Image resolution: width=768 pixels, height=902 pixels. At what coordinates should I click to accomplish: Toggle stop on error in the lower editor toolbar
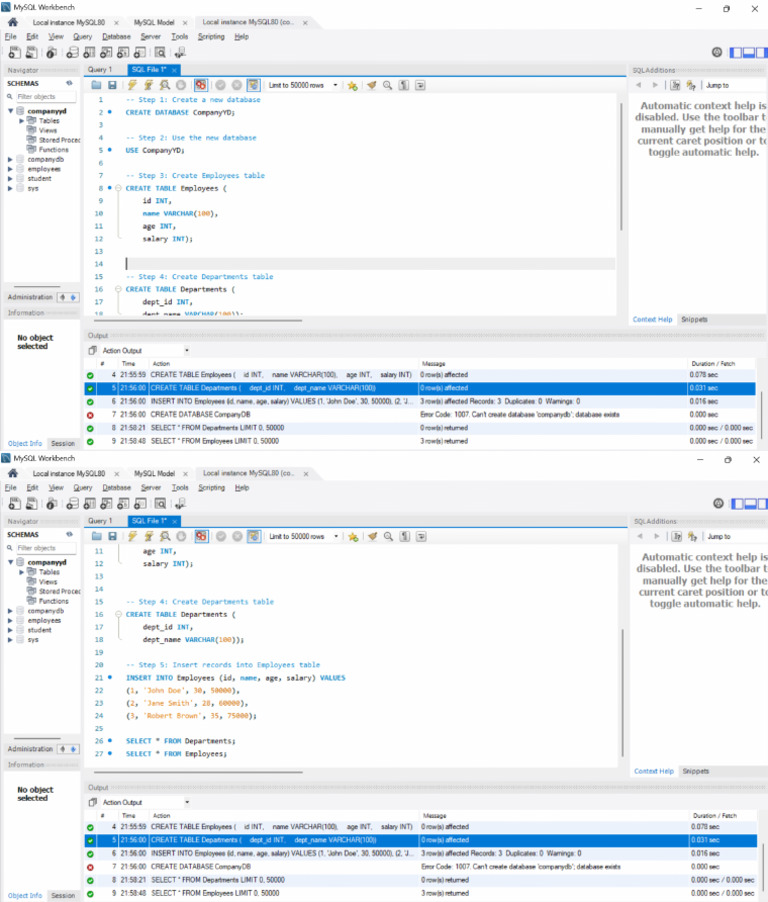[201, 536]
